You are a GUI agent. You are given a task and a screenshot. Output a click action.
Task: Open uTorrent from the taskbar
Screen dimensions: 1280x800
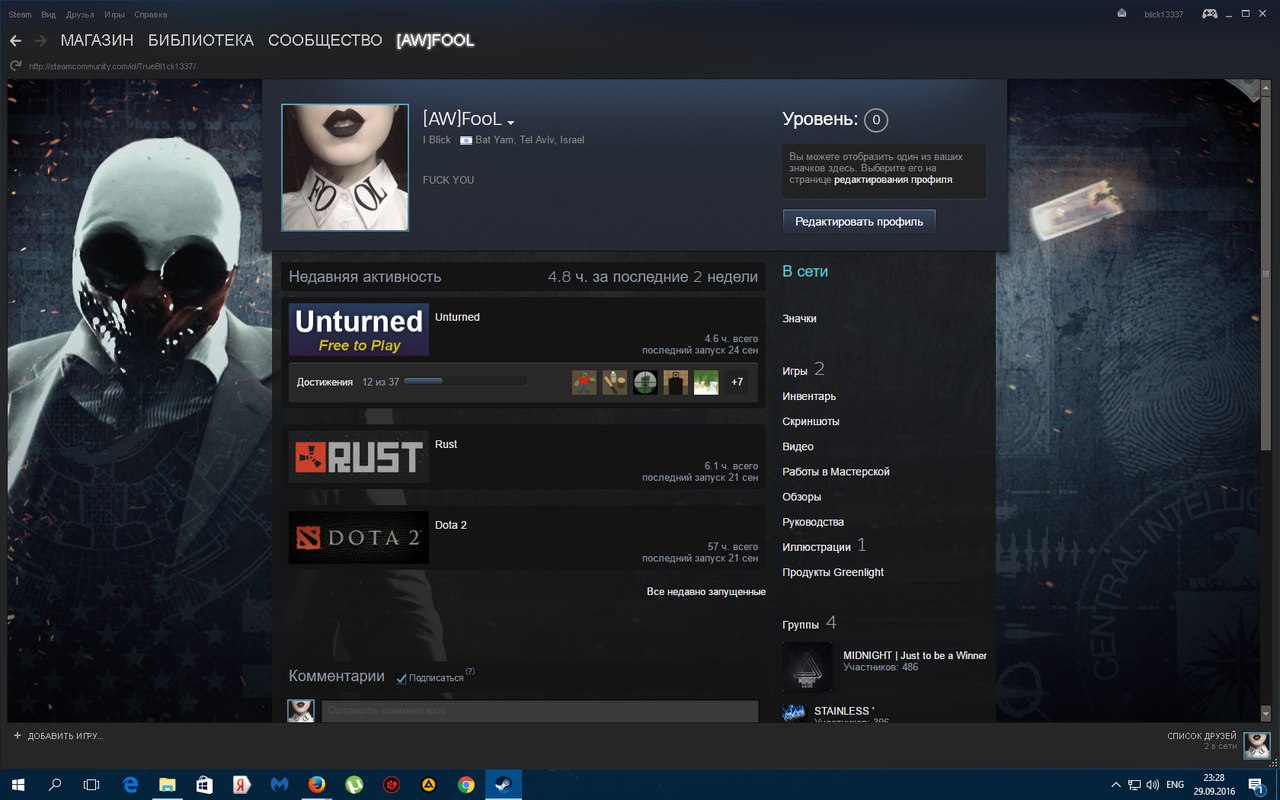353,785
